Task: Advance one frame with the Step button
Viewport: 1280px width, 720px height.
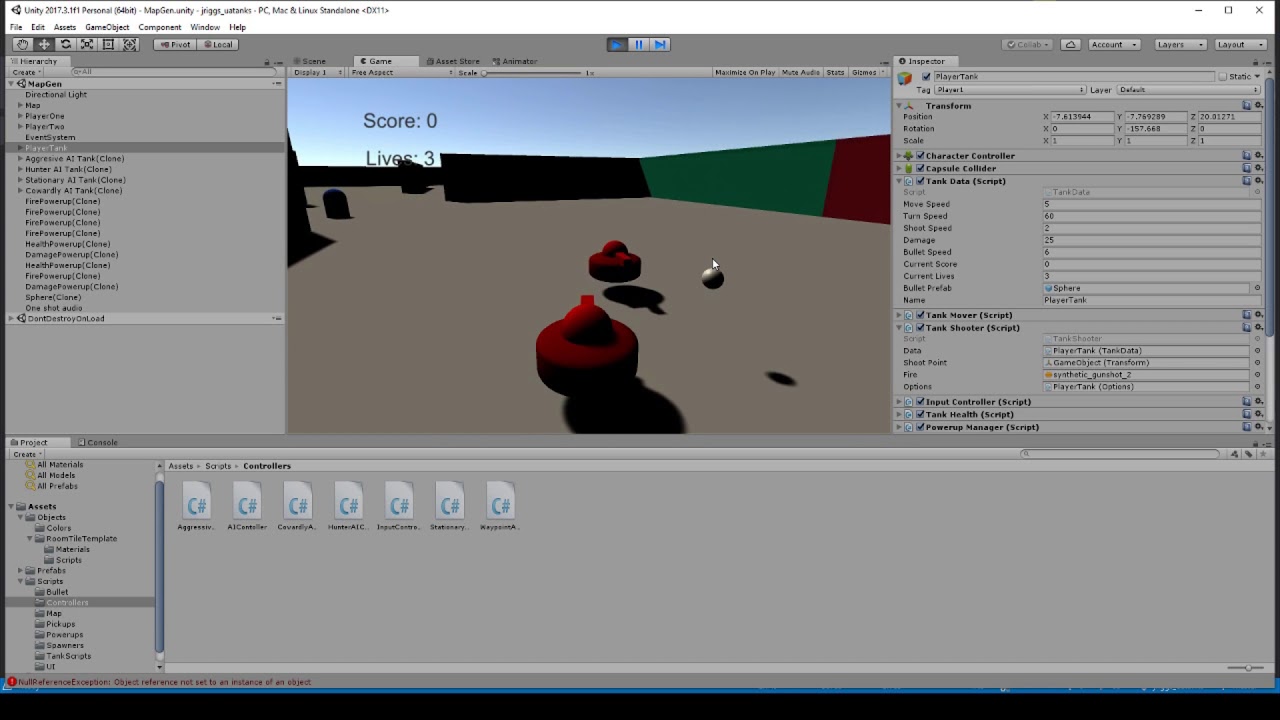Action: [x=660, y=44]
